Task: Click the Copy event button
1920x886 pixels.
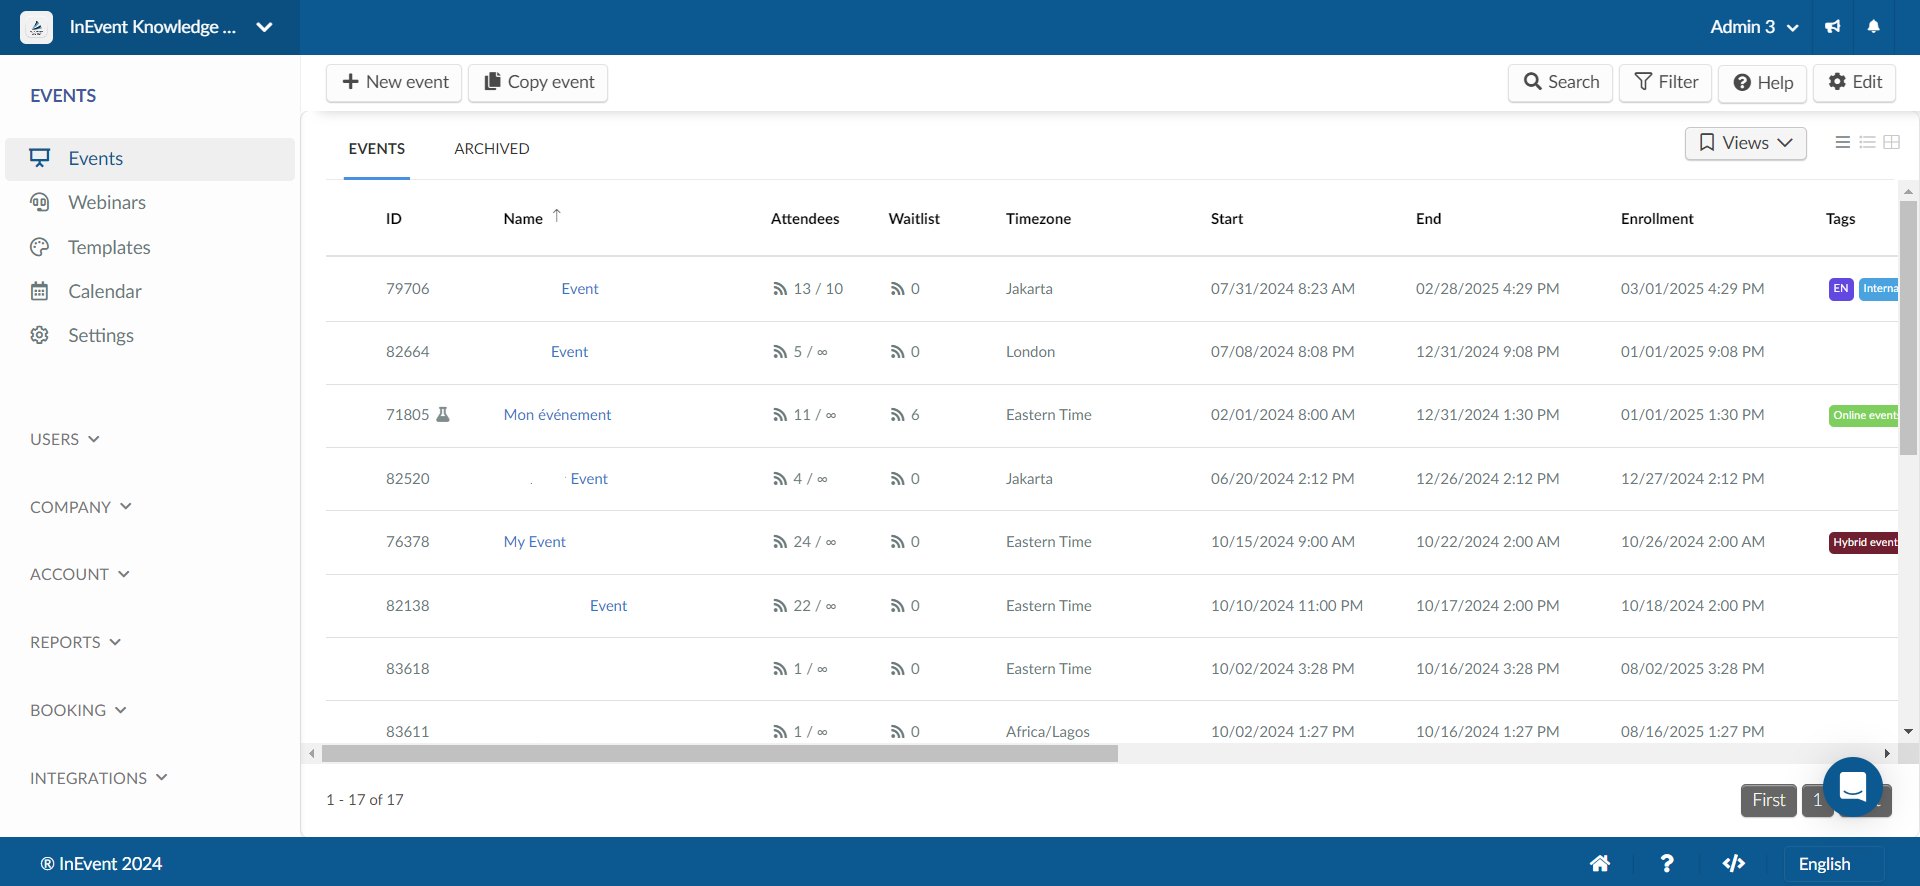Action: [538, 82]
